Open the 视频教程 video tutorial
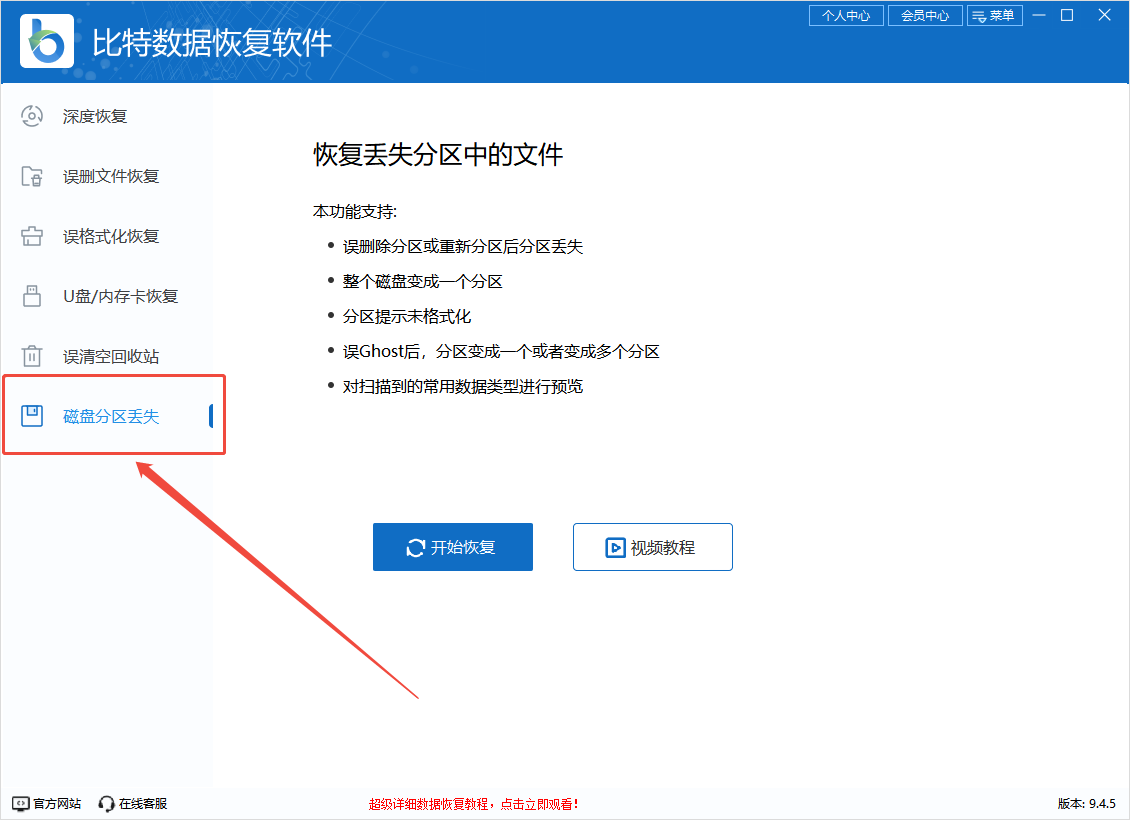 [653, 547]
